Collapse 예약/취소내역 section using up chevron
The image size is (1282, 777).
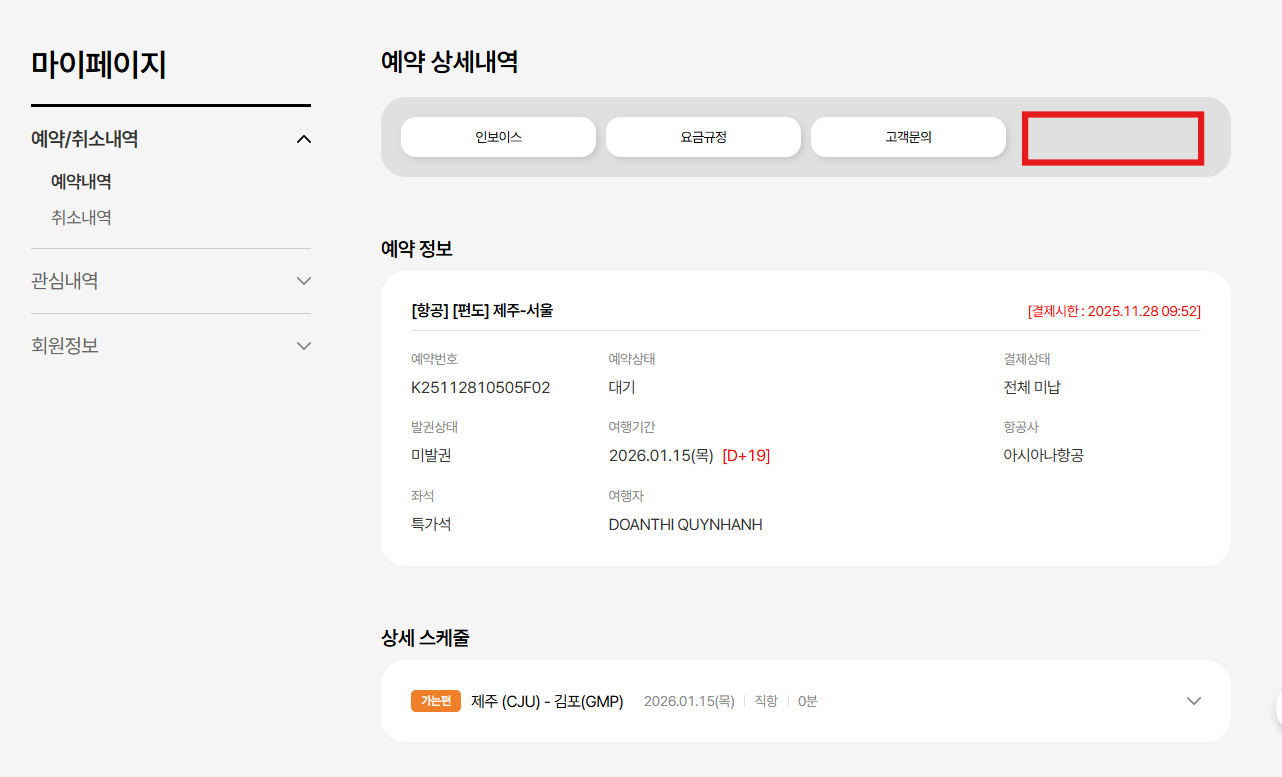pyautogui.click(x=305, y=139)
